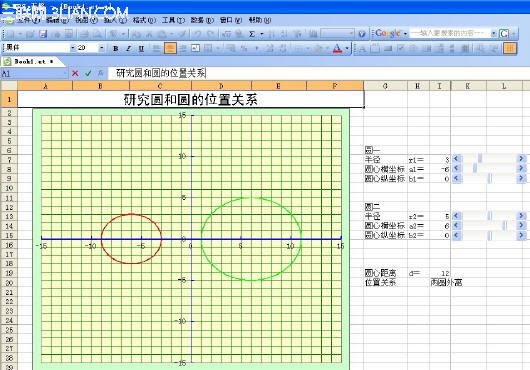The image size is (530, 370).
Task: Open the font name dropdown
Action: tap(72, 48)
